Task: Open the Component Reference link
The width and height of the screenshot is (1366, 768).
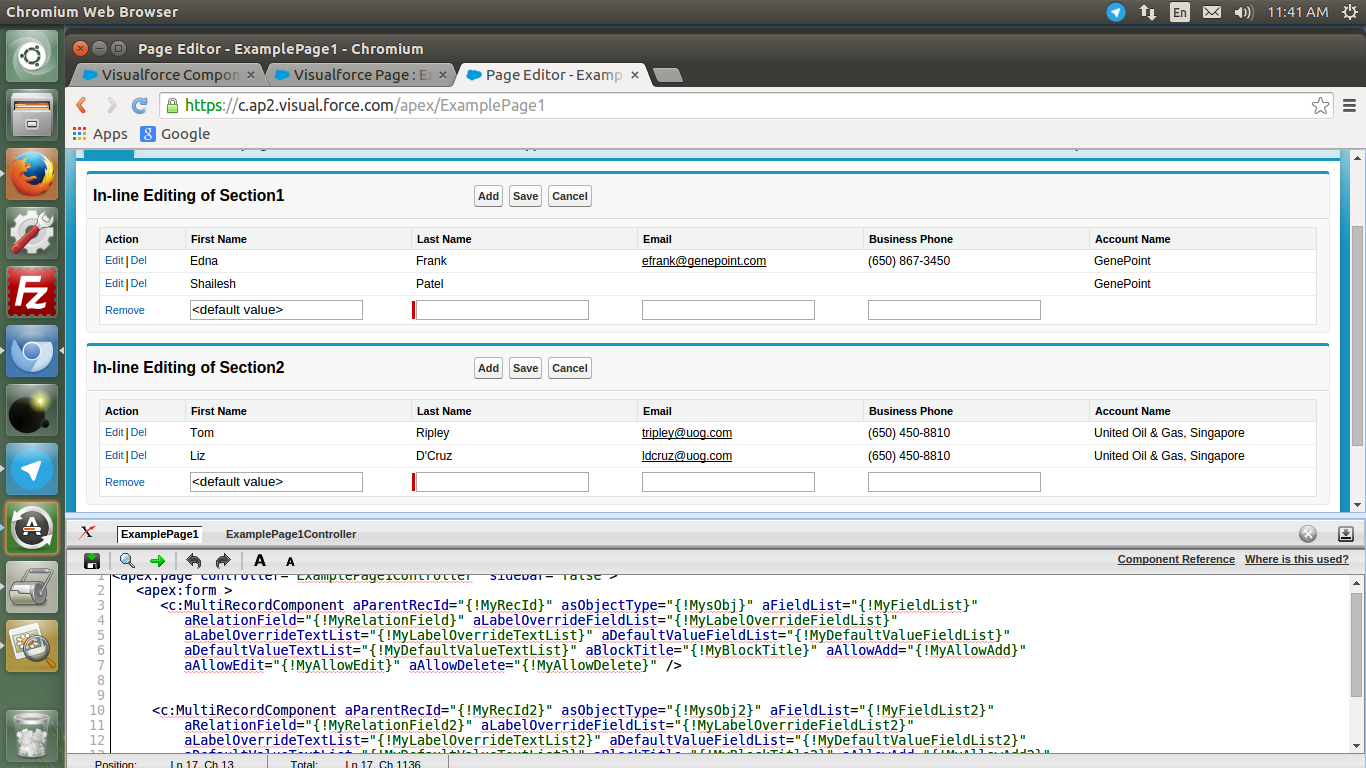Action: 1175,559
